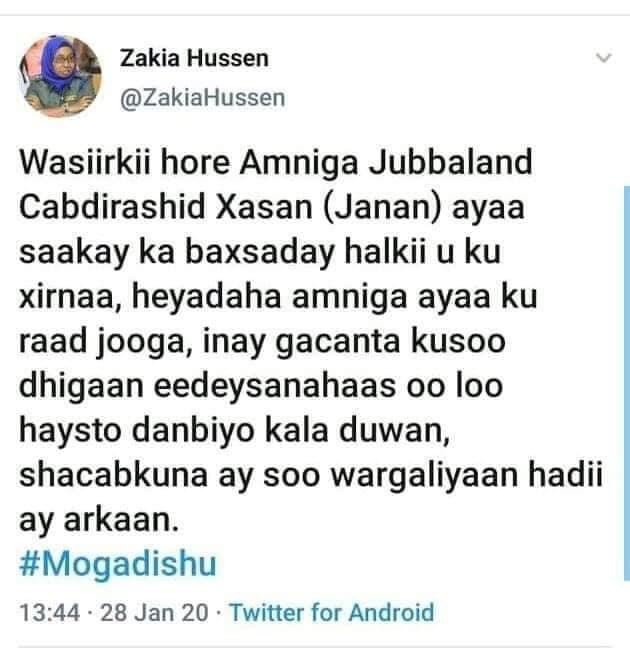
Task: Expand the tweet options chevron menu
Action: point(603,58)
